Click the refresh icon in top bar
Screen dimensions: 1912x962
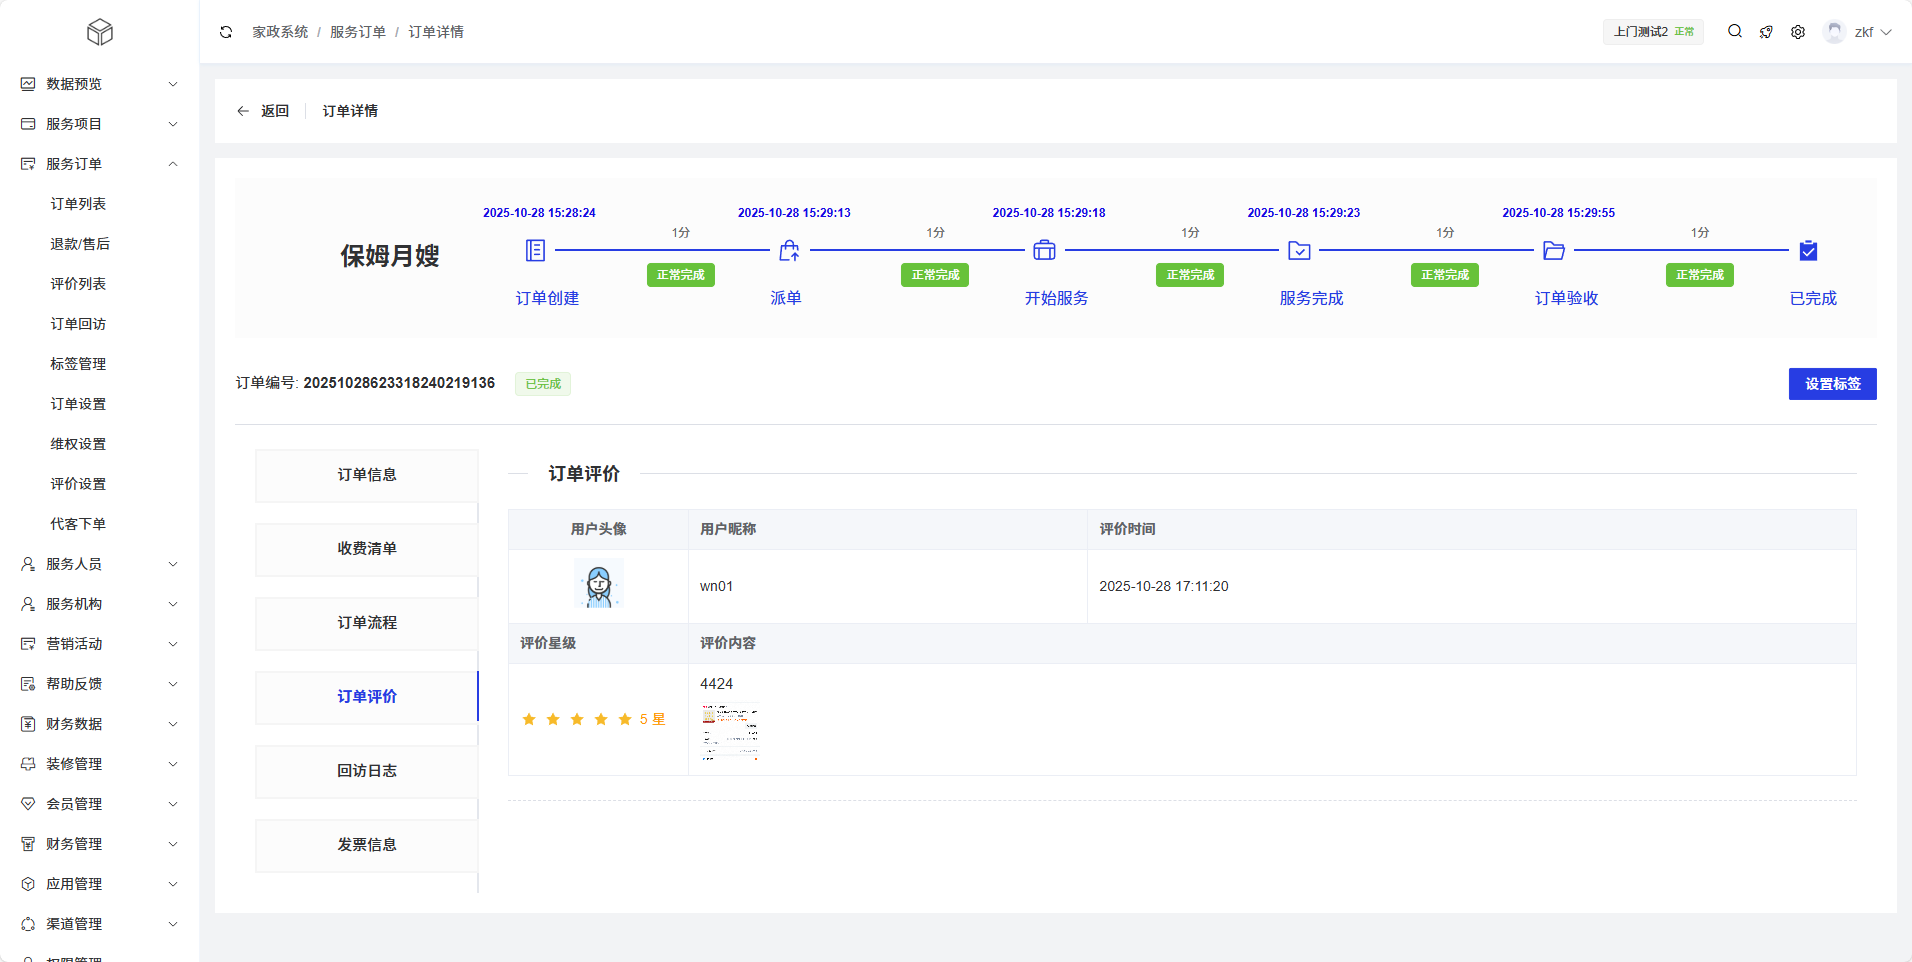(226, 32)
